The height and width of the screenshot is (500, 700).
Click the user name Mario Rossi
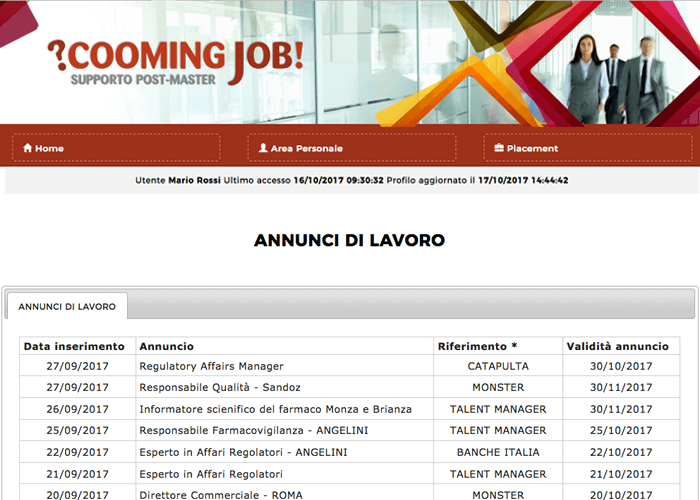tap(194, 180)
